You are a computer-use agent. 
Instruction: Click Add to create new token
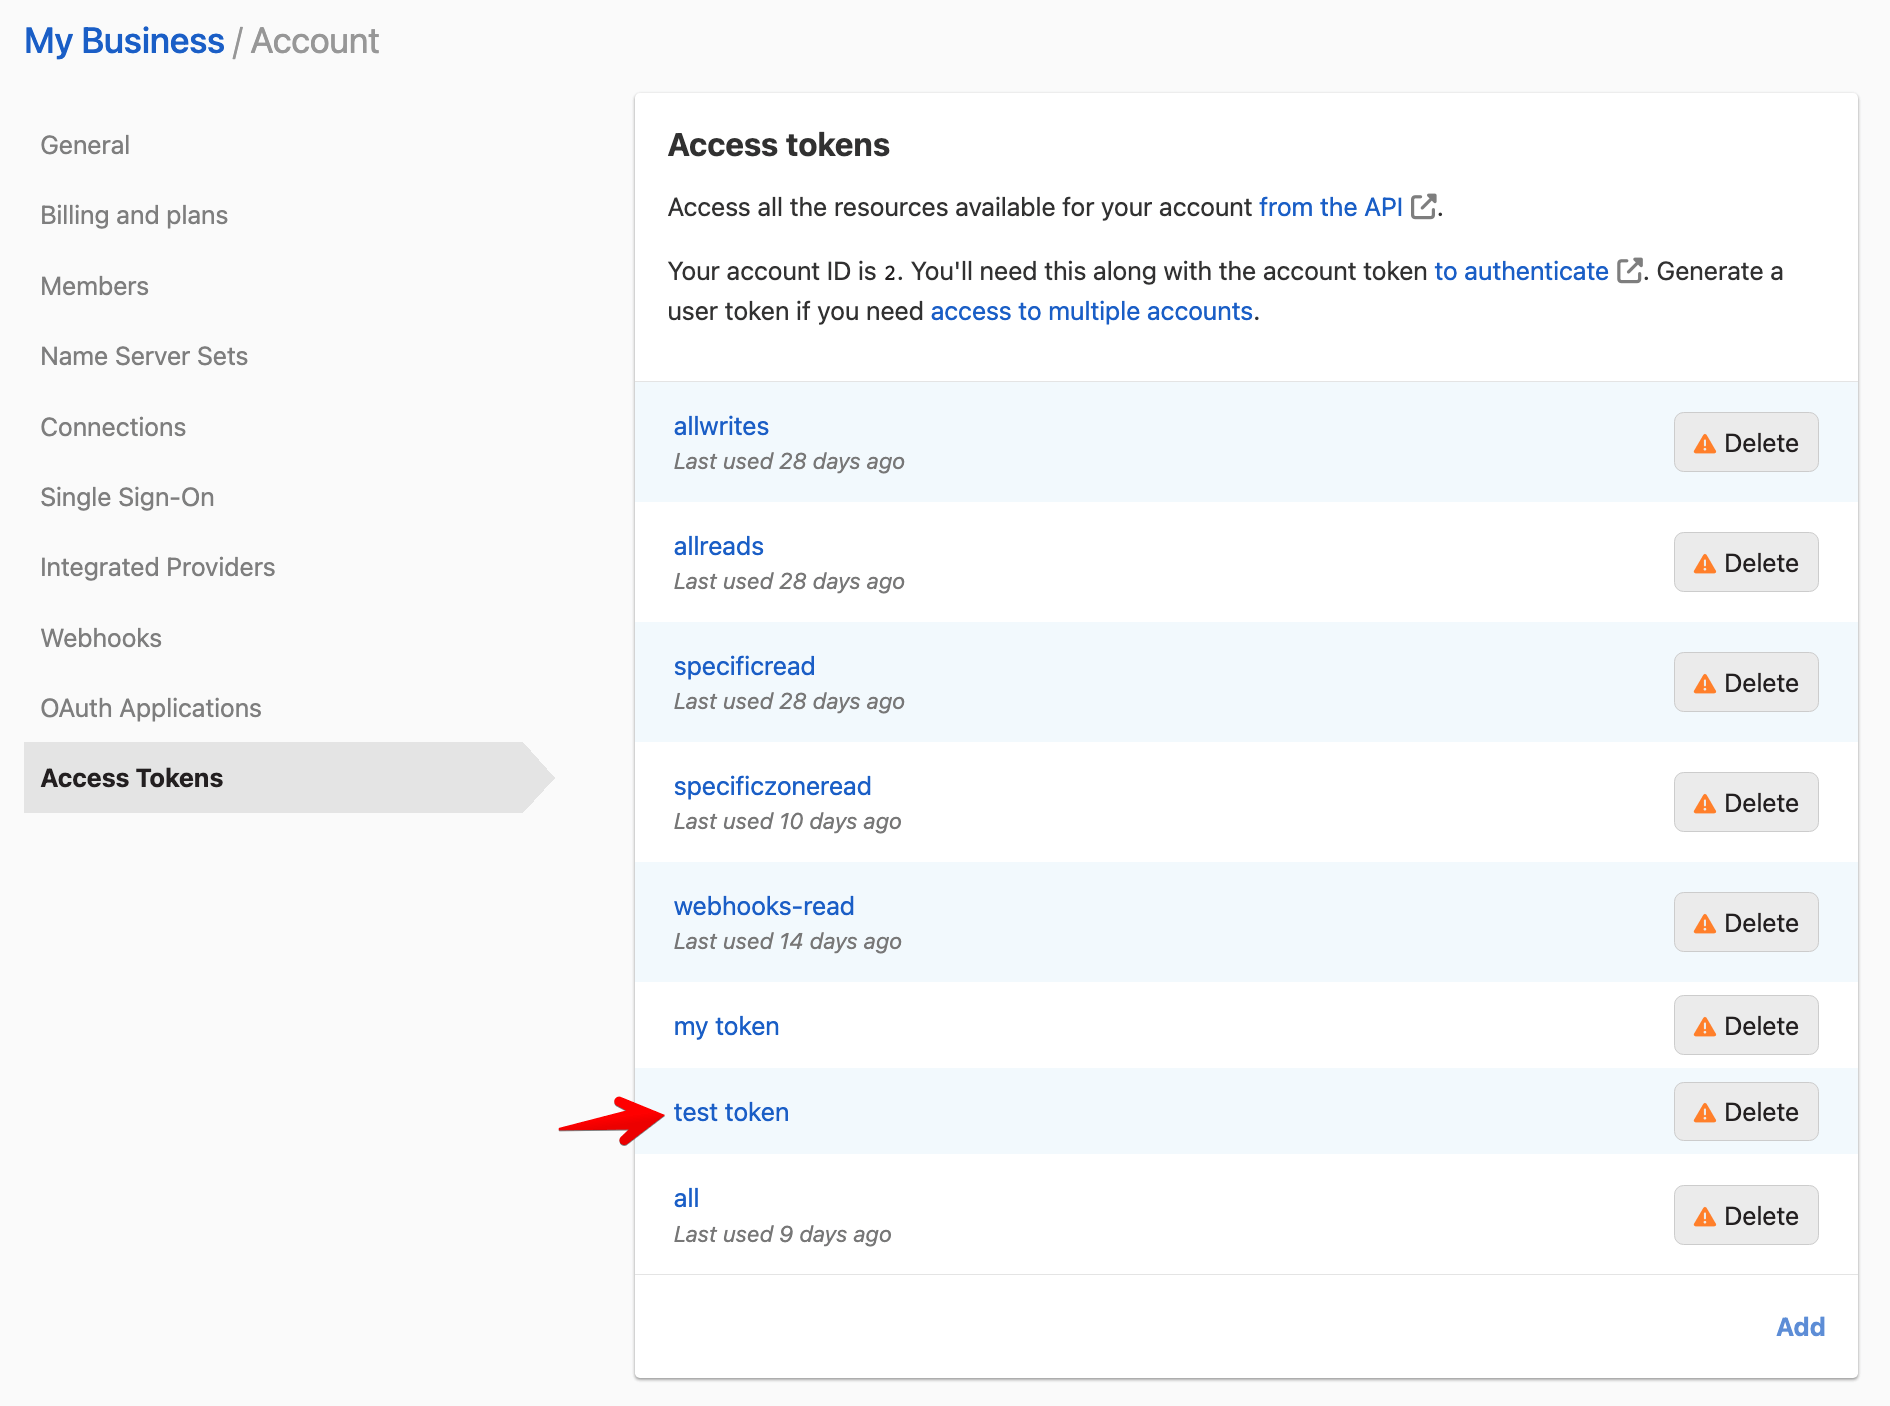coord(1800,1326)
